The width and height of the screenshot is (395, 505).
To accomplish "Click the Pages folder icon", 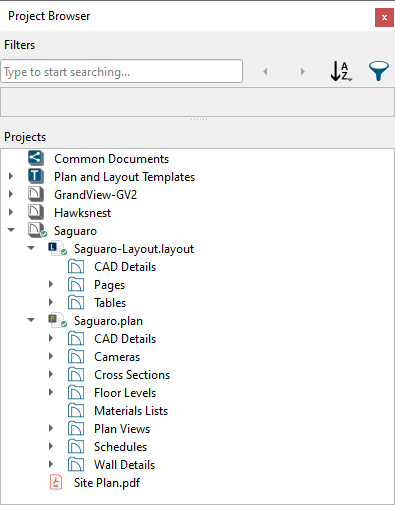I will coord(76,285).
